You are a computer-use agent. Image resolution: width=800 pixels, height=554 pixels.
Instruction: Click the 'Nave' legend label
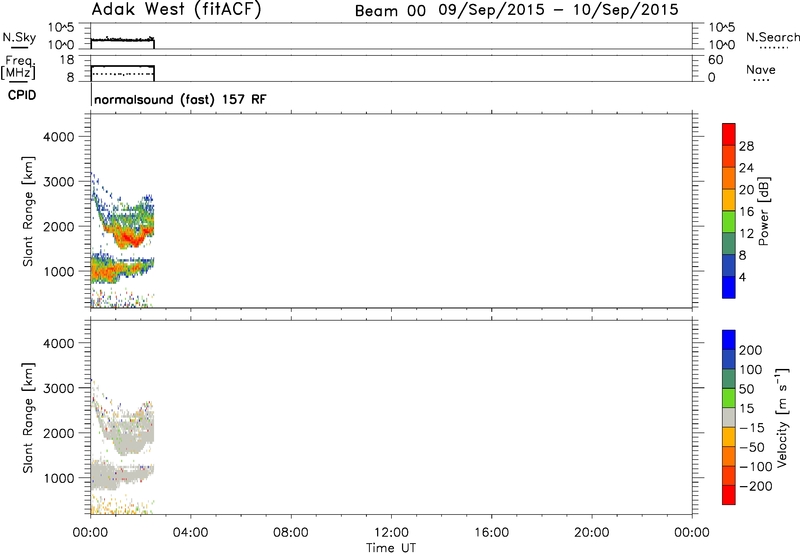pyautogui.click(x=761, y=69)
